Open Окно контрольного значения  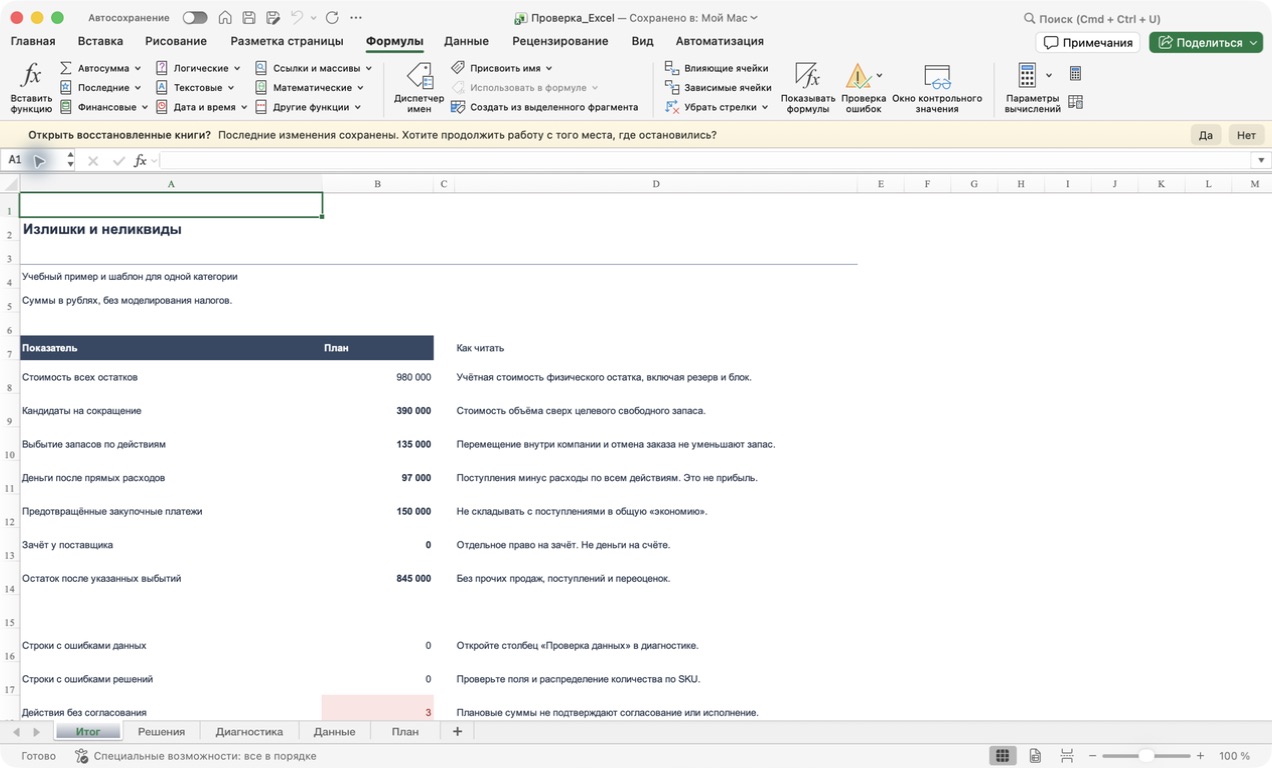[x=937, y=76]
